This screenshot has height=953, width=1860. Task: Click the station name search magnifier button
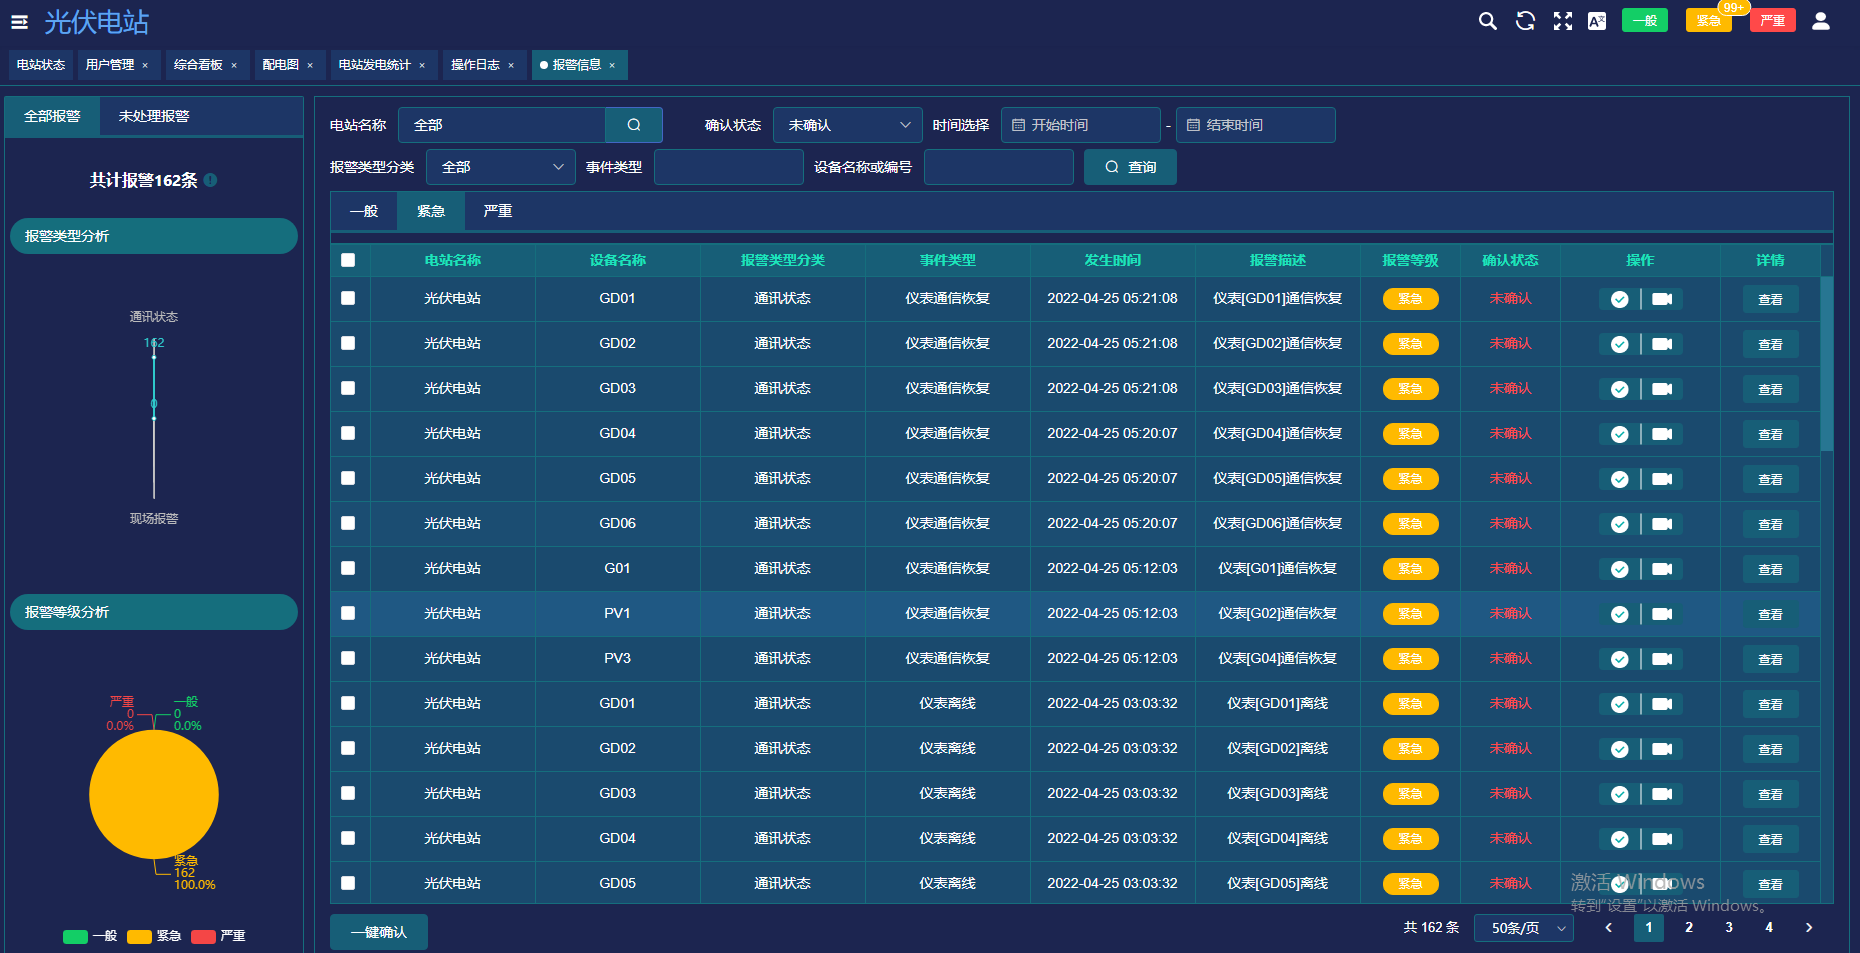click(634, 125)
